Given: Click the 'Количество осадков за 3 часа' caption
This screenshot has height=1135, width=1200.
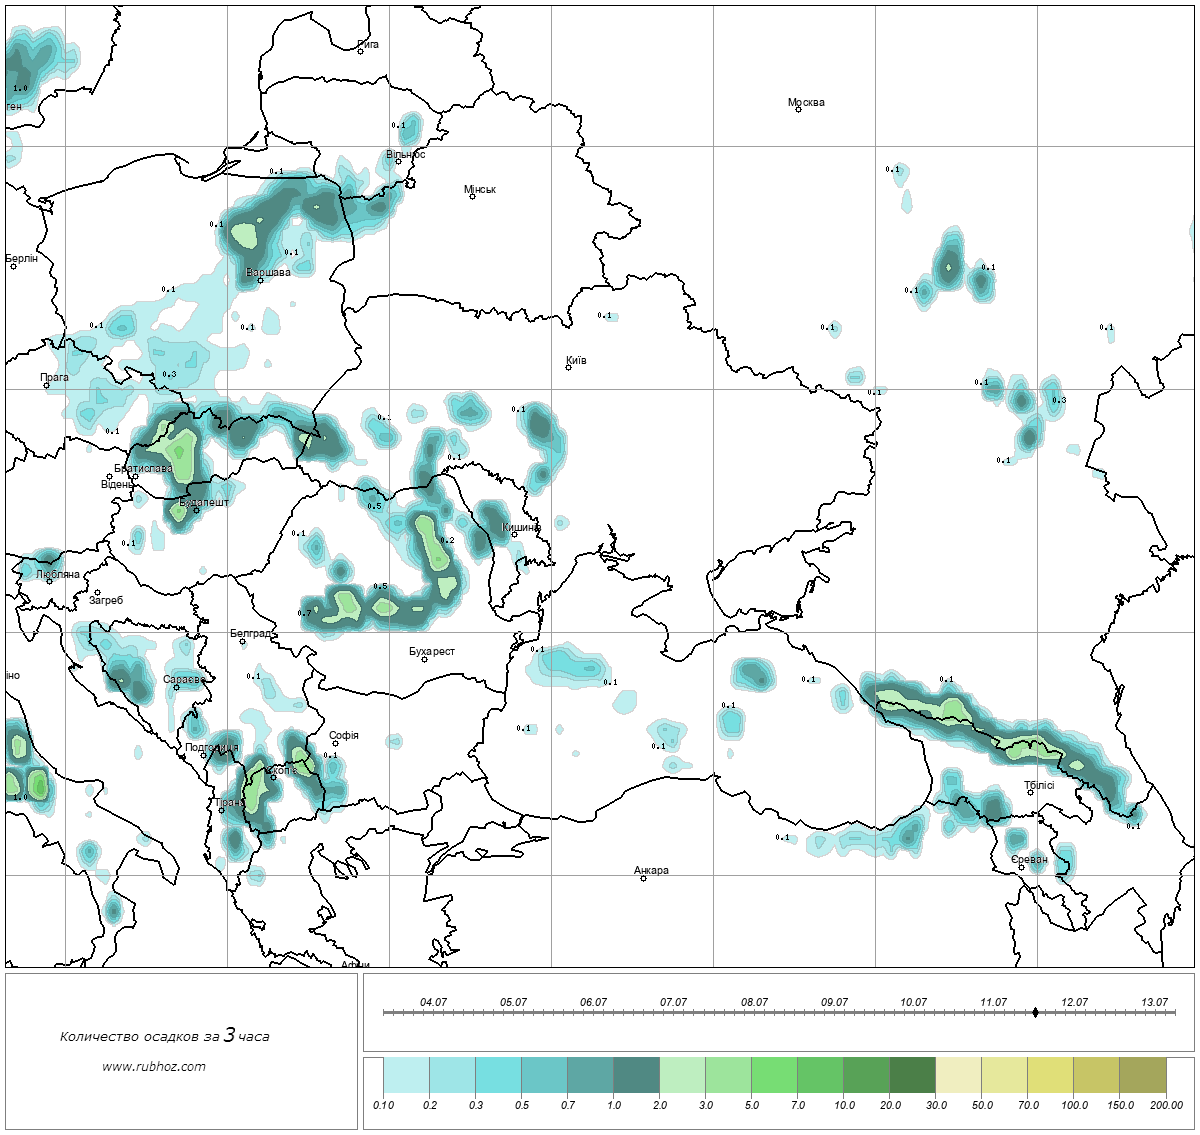Looking at the screenshot, I should coord(164,1036).
